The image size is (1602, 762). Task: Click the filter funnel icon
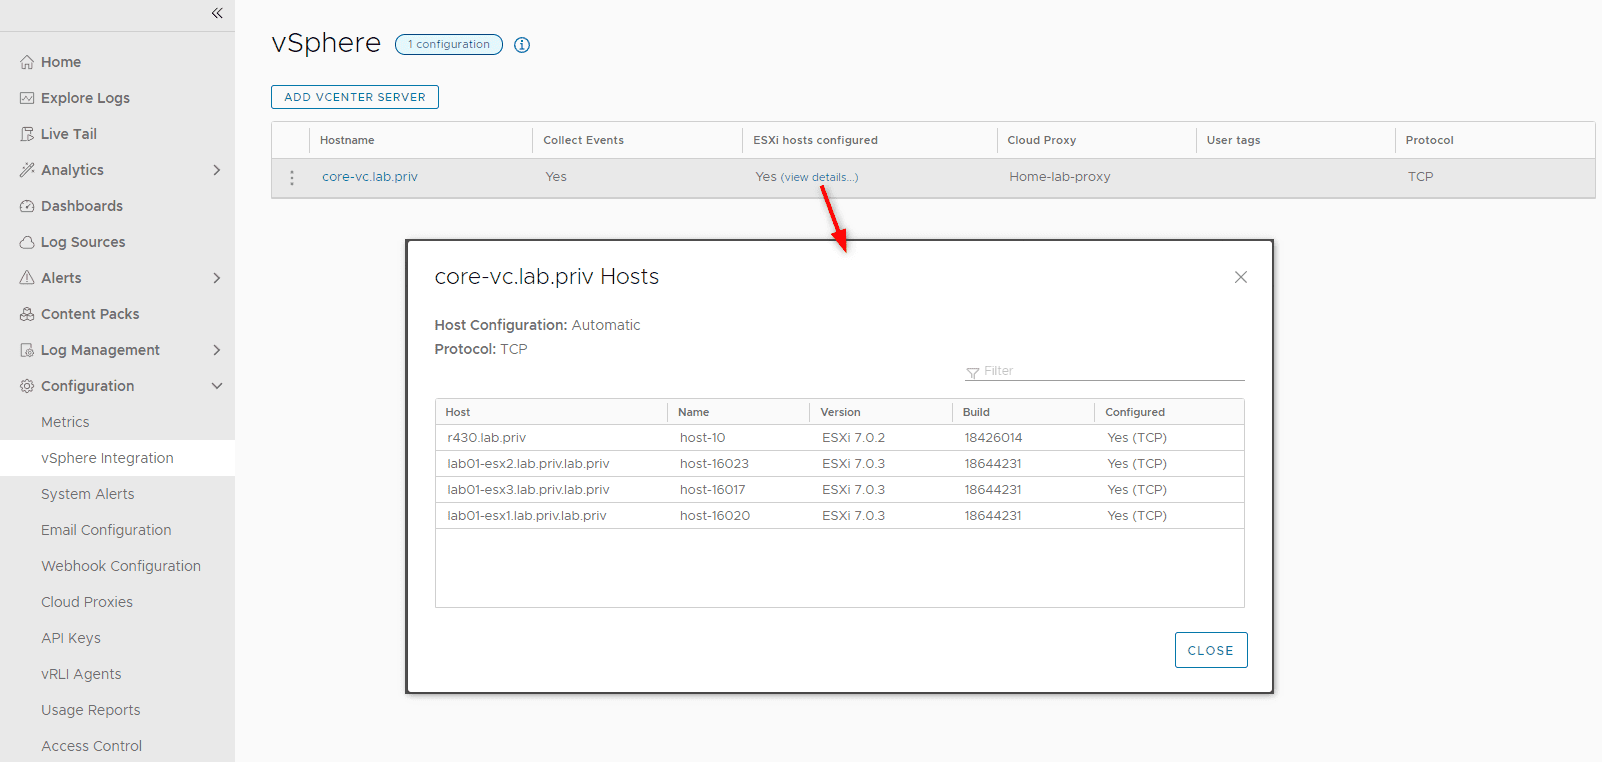click(972, 373)
